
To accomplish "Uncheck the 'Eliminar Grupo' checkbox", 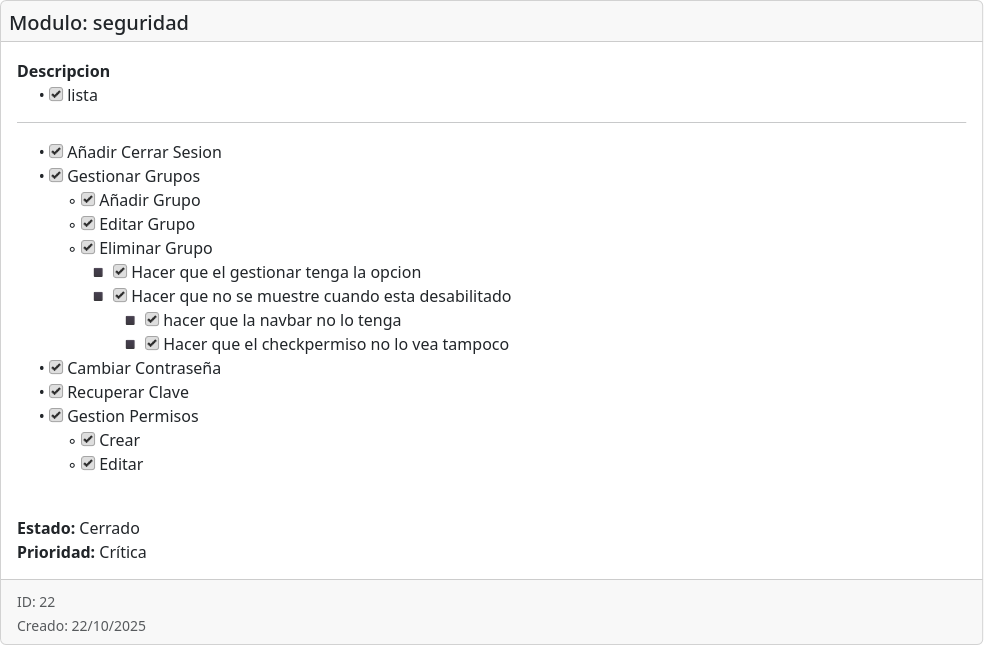I will [x=88, y=248].
